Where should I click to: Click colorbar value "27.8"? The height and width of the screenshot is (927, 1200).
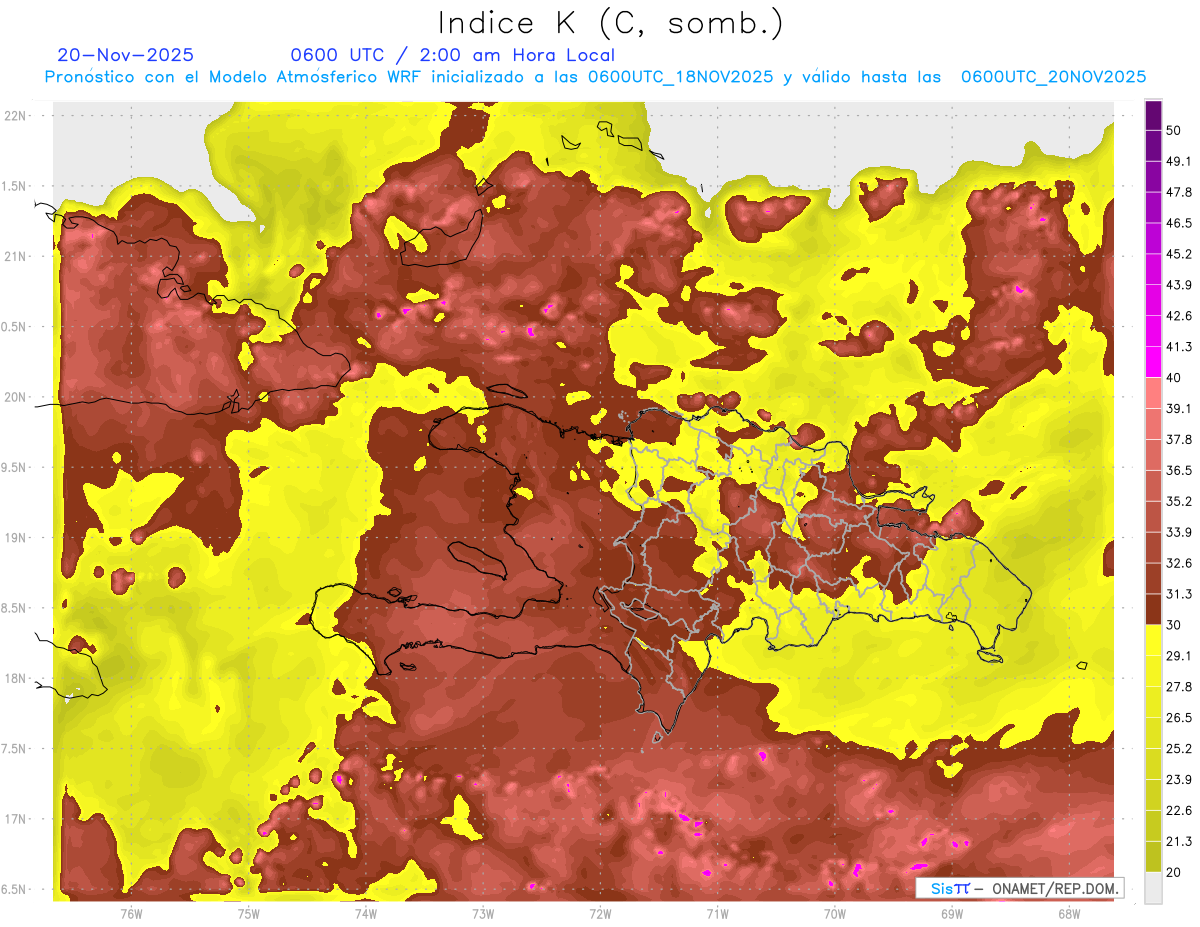point(1179,687)
